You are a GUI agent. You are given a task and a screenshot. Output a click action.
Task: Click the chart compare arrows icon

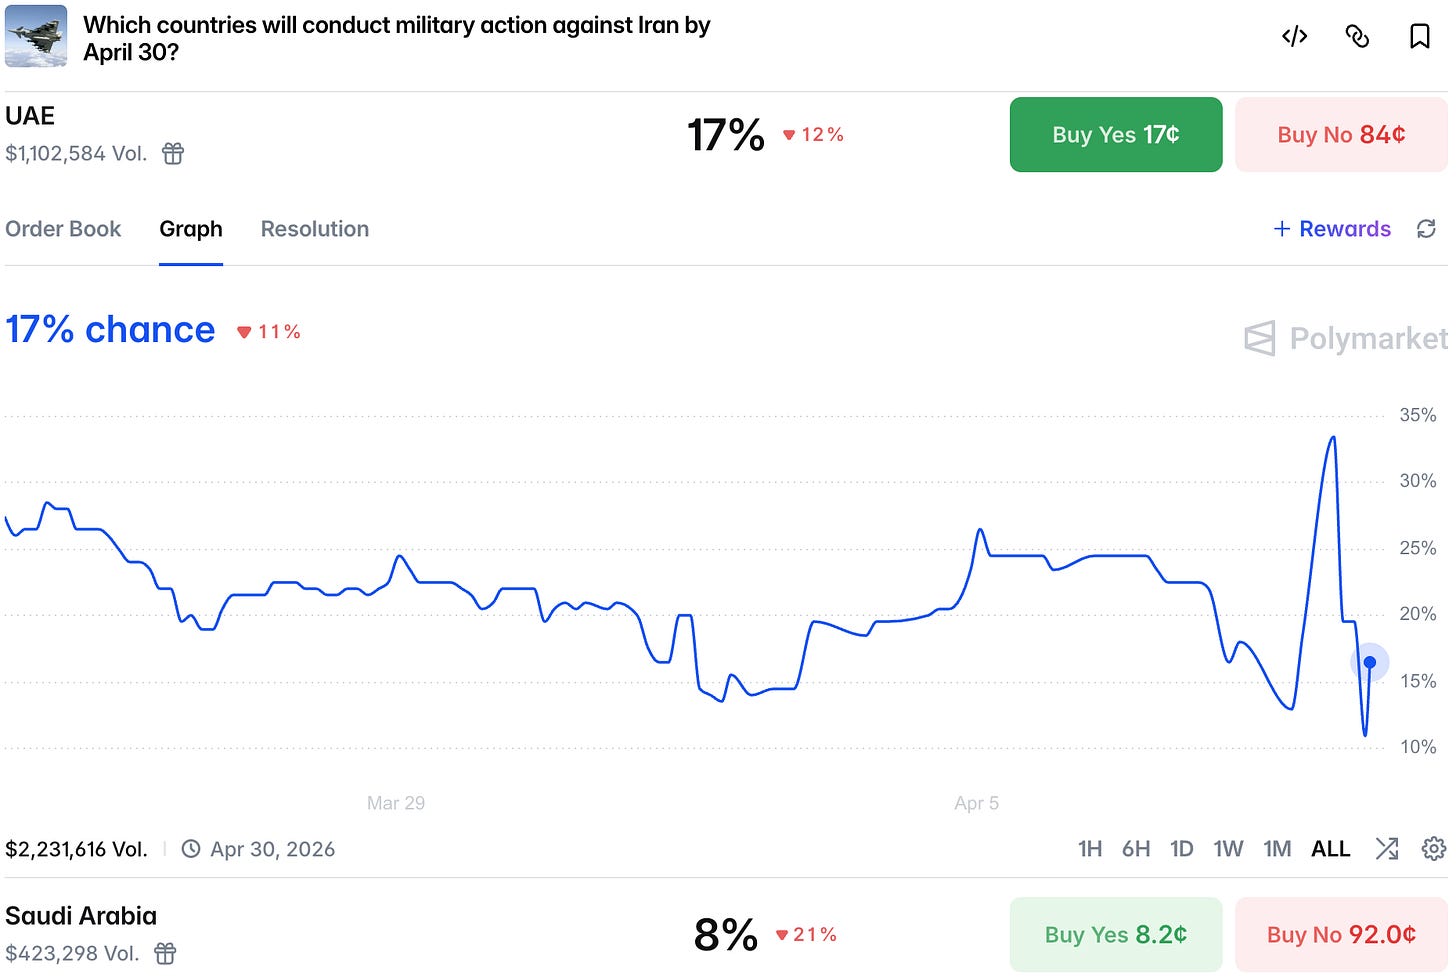1387,849
